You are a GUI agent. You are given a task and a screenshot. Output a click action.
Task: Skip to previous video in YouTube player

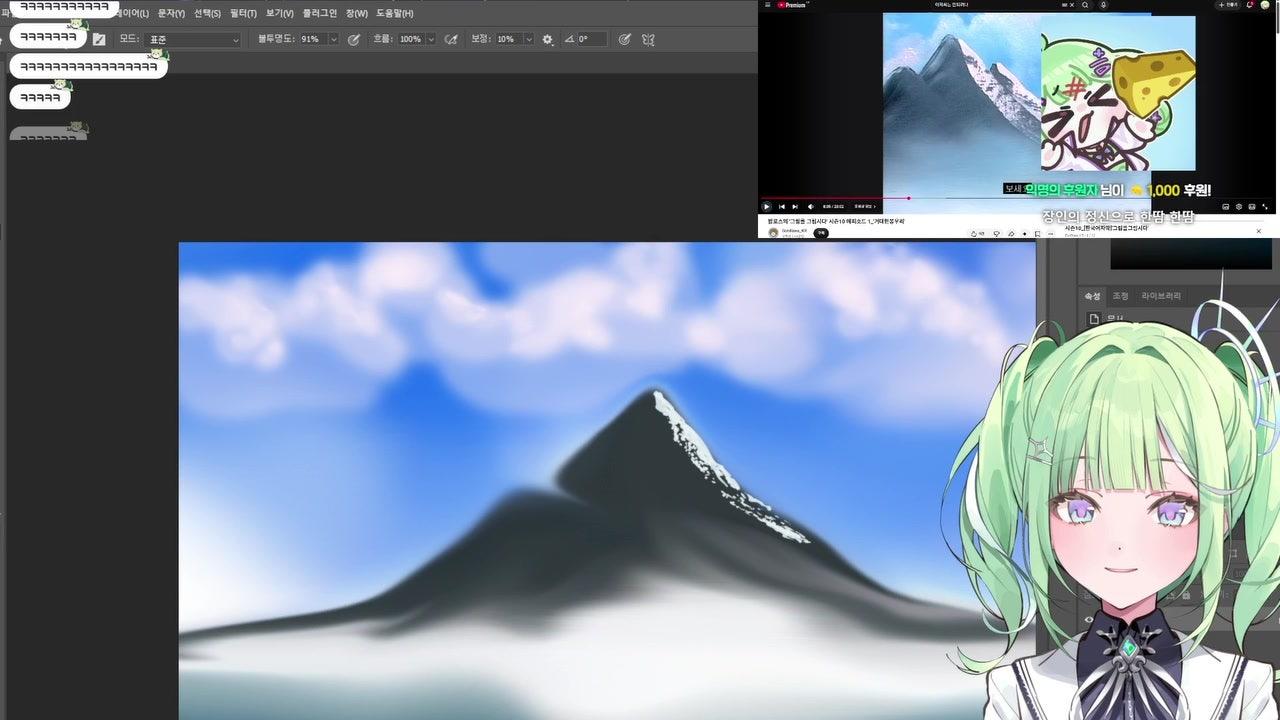coord(781,206)
